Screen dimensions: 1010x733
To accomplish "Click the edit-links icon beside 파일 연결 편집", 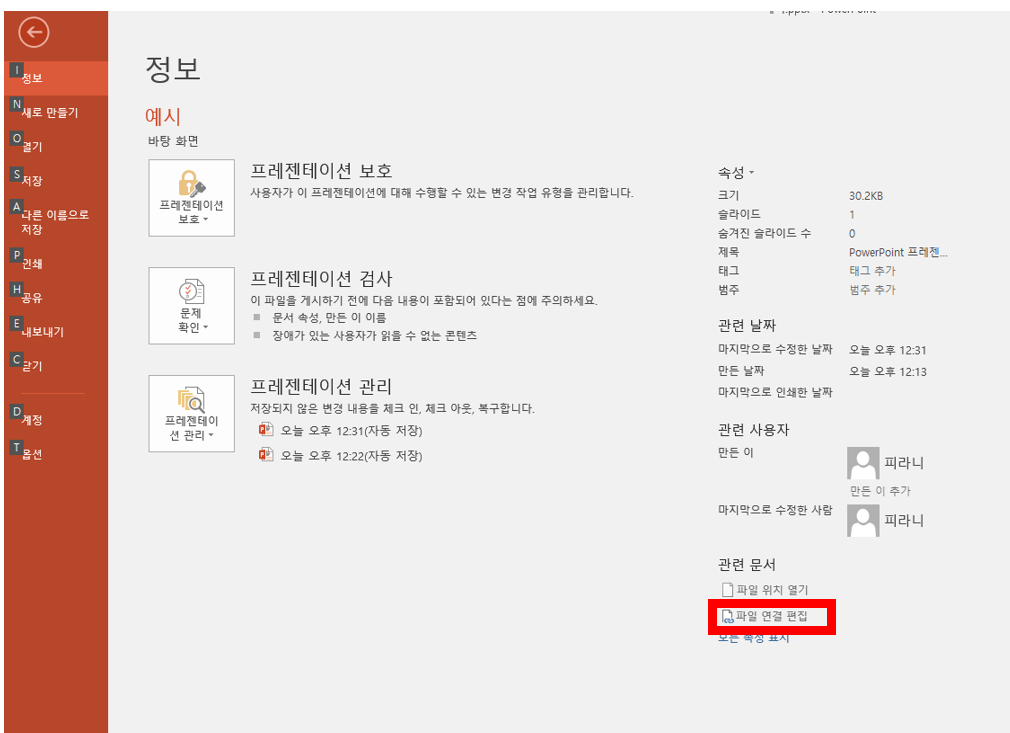I will 728,617.
